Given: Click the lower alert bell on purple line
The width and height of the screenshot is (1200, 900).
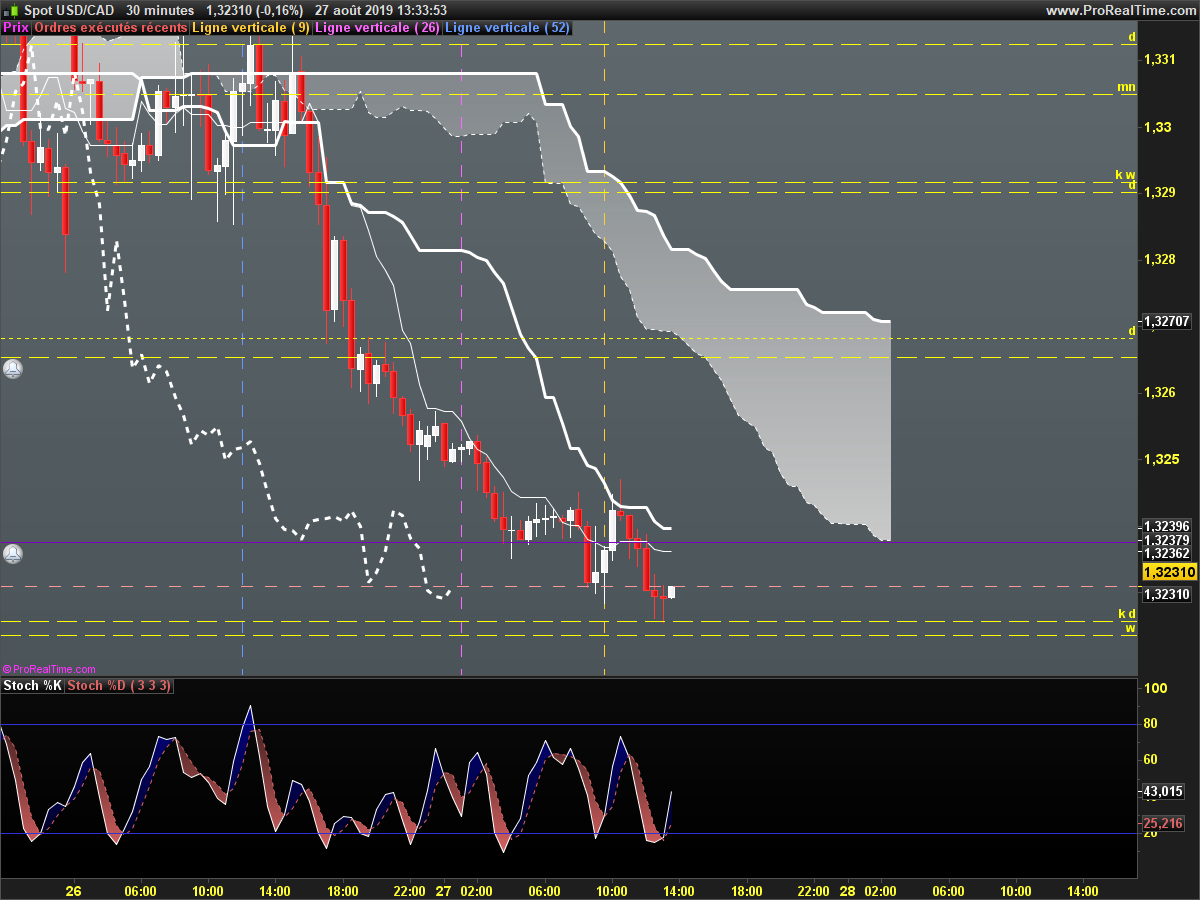Looking at the screenshot, I should (12, 552).
